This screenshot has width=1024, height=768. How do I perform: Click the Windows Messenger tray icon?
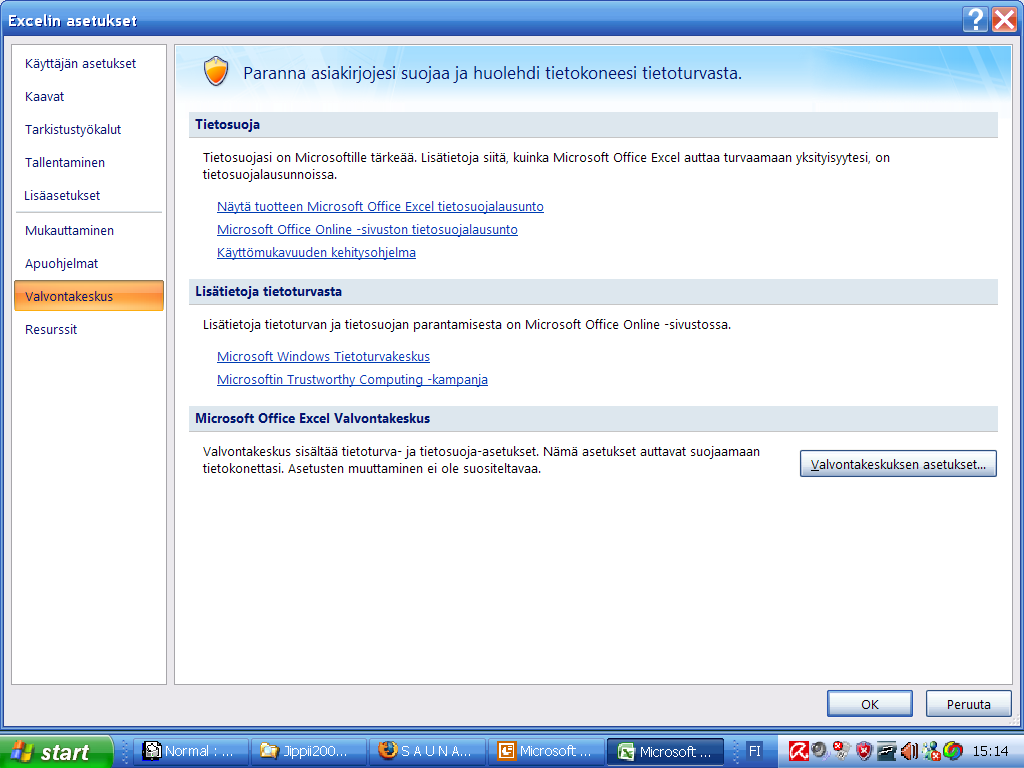[932, 751]
